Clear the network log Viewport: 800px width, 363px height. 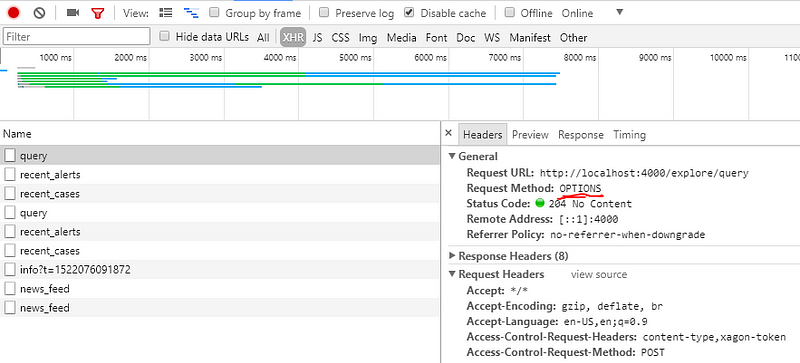(39, 13)
